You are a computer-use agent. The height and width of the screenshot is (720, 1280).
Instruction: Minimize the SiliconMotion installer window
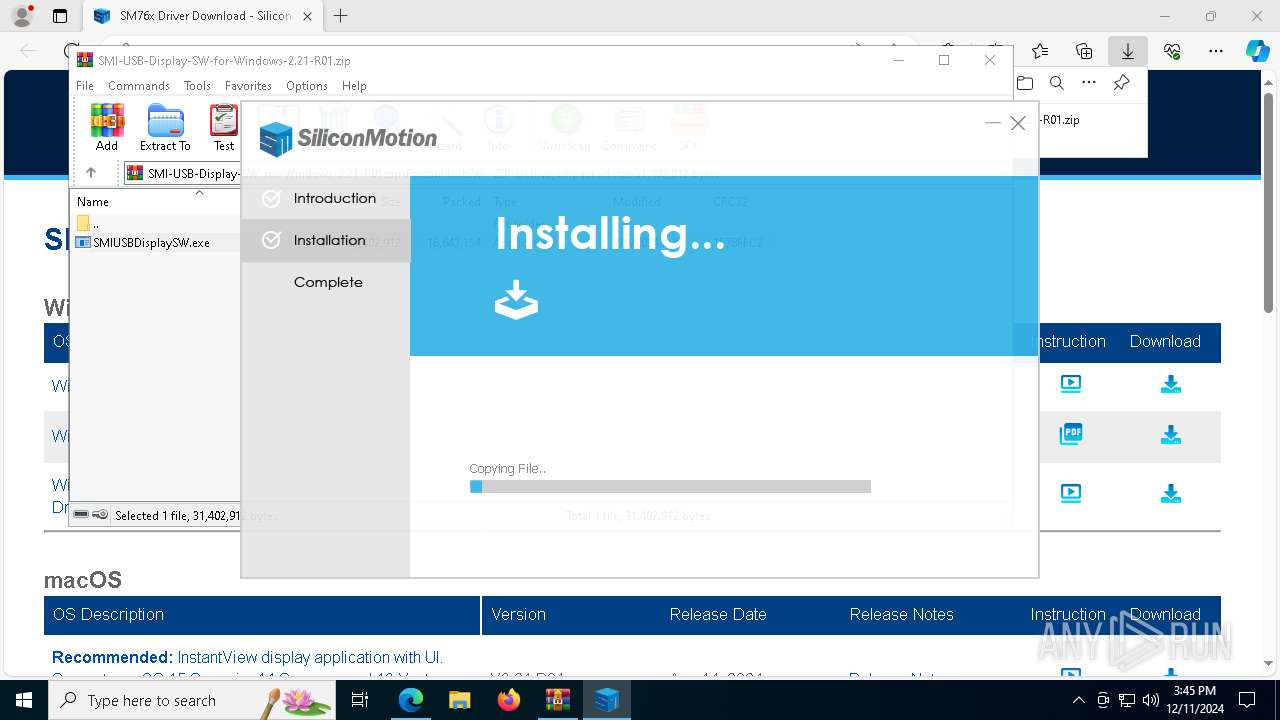(x=992, y=123)
